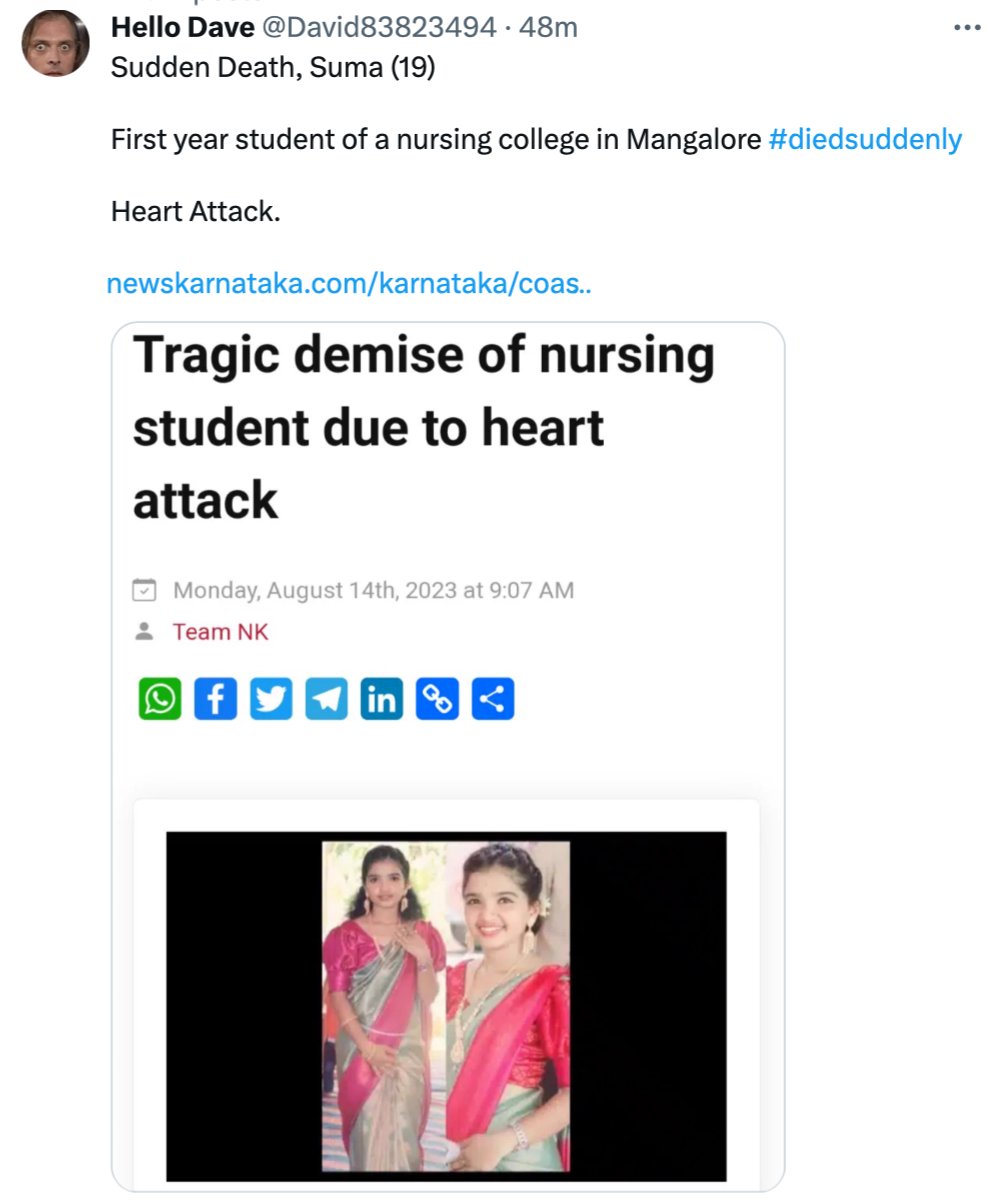Click the Twitter bird share icon
The height and width of the screenshot is (1200, 988).
pos(271,699)
